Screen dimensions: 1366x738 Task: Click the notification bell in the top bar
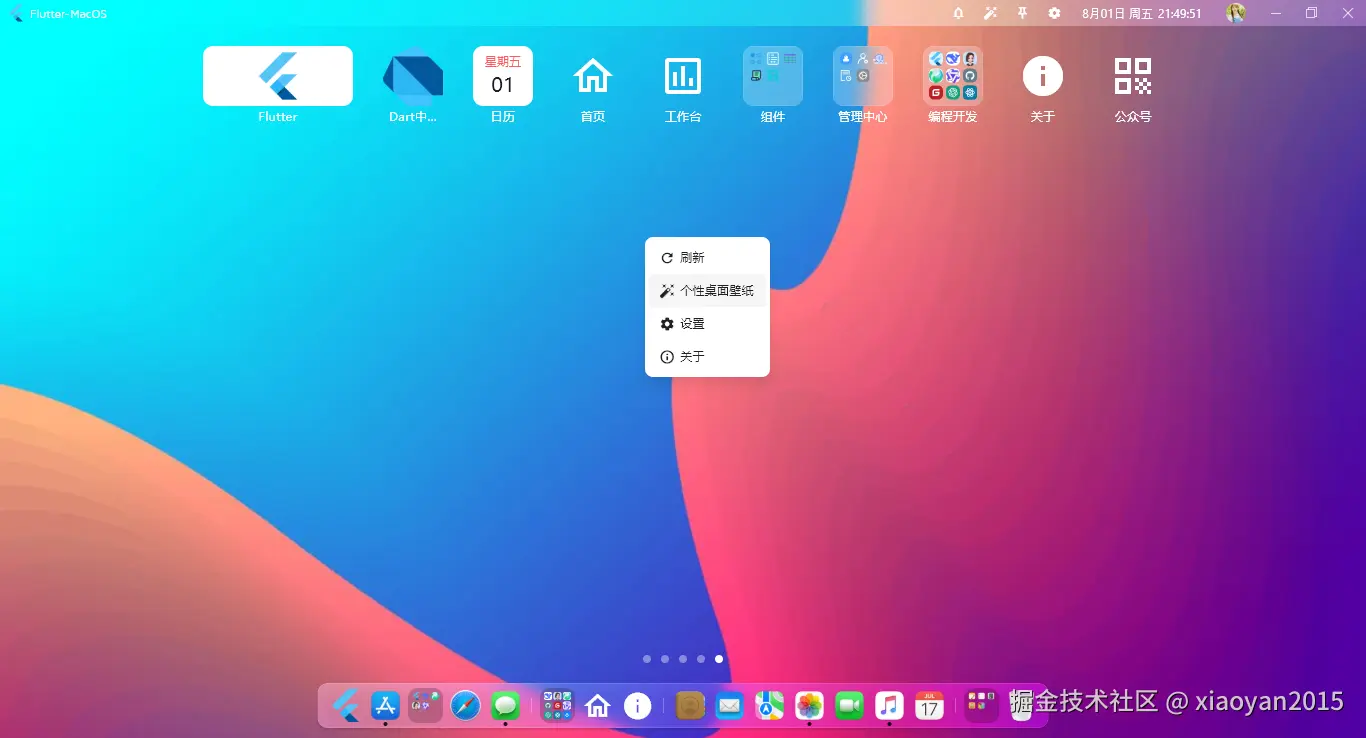(x=957, y=13)
